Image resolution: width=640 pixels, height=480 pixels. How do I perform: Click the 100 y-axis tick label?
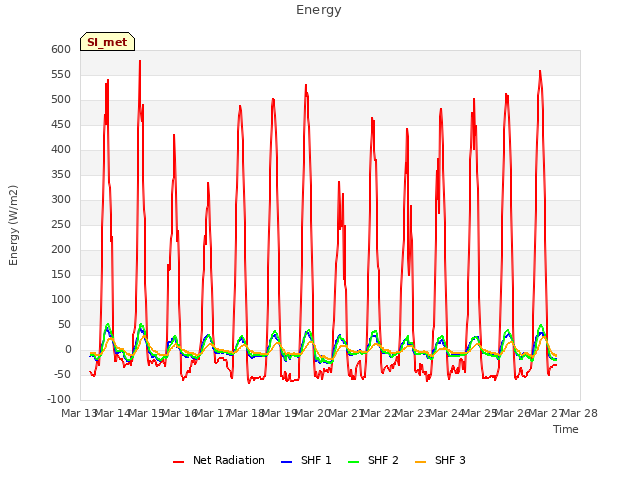61,300
